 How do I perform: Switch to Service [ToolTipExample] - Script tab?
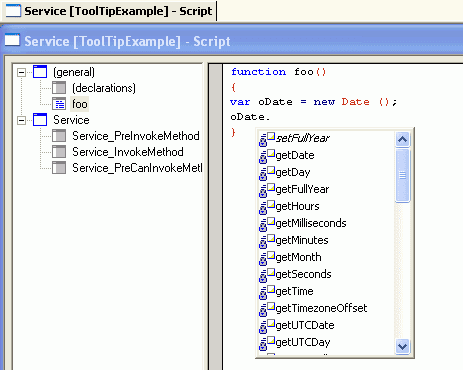point(109,11)
